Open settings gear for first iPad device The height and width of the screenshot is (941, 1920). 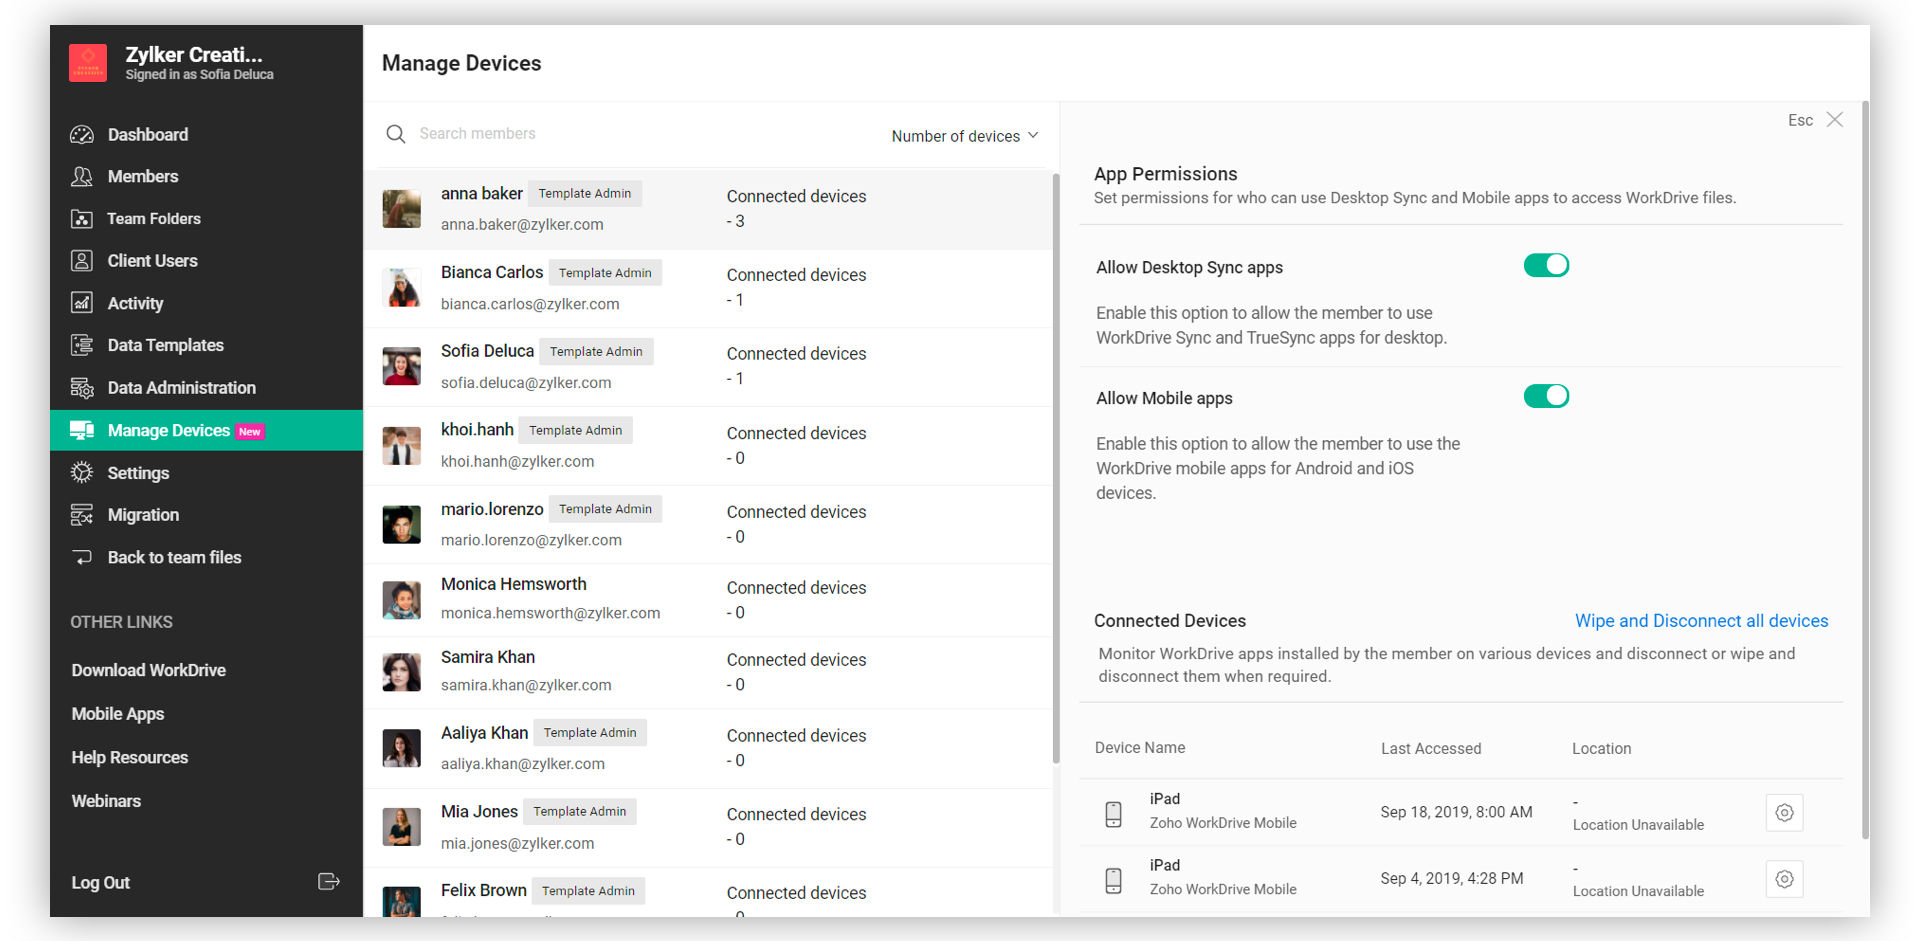(1784, 813)
